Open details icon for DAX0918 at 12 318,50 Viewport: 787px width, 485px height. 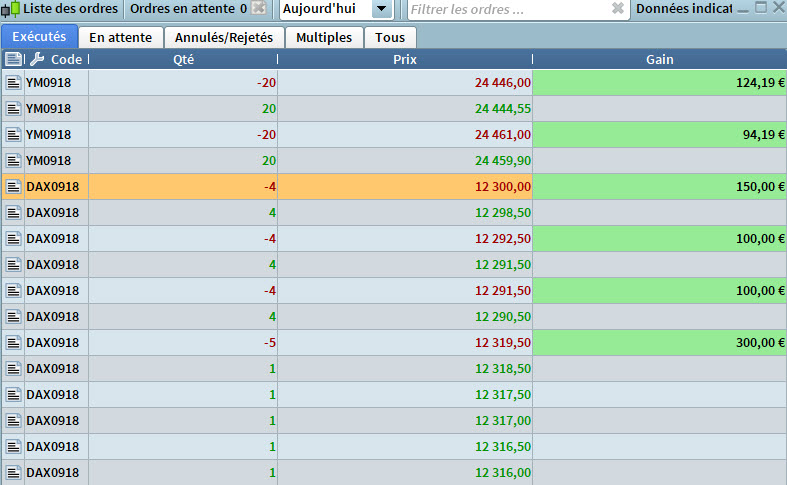click(x=13, y=369)
